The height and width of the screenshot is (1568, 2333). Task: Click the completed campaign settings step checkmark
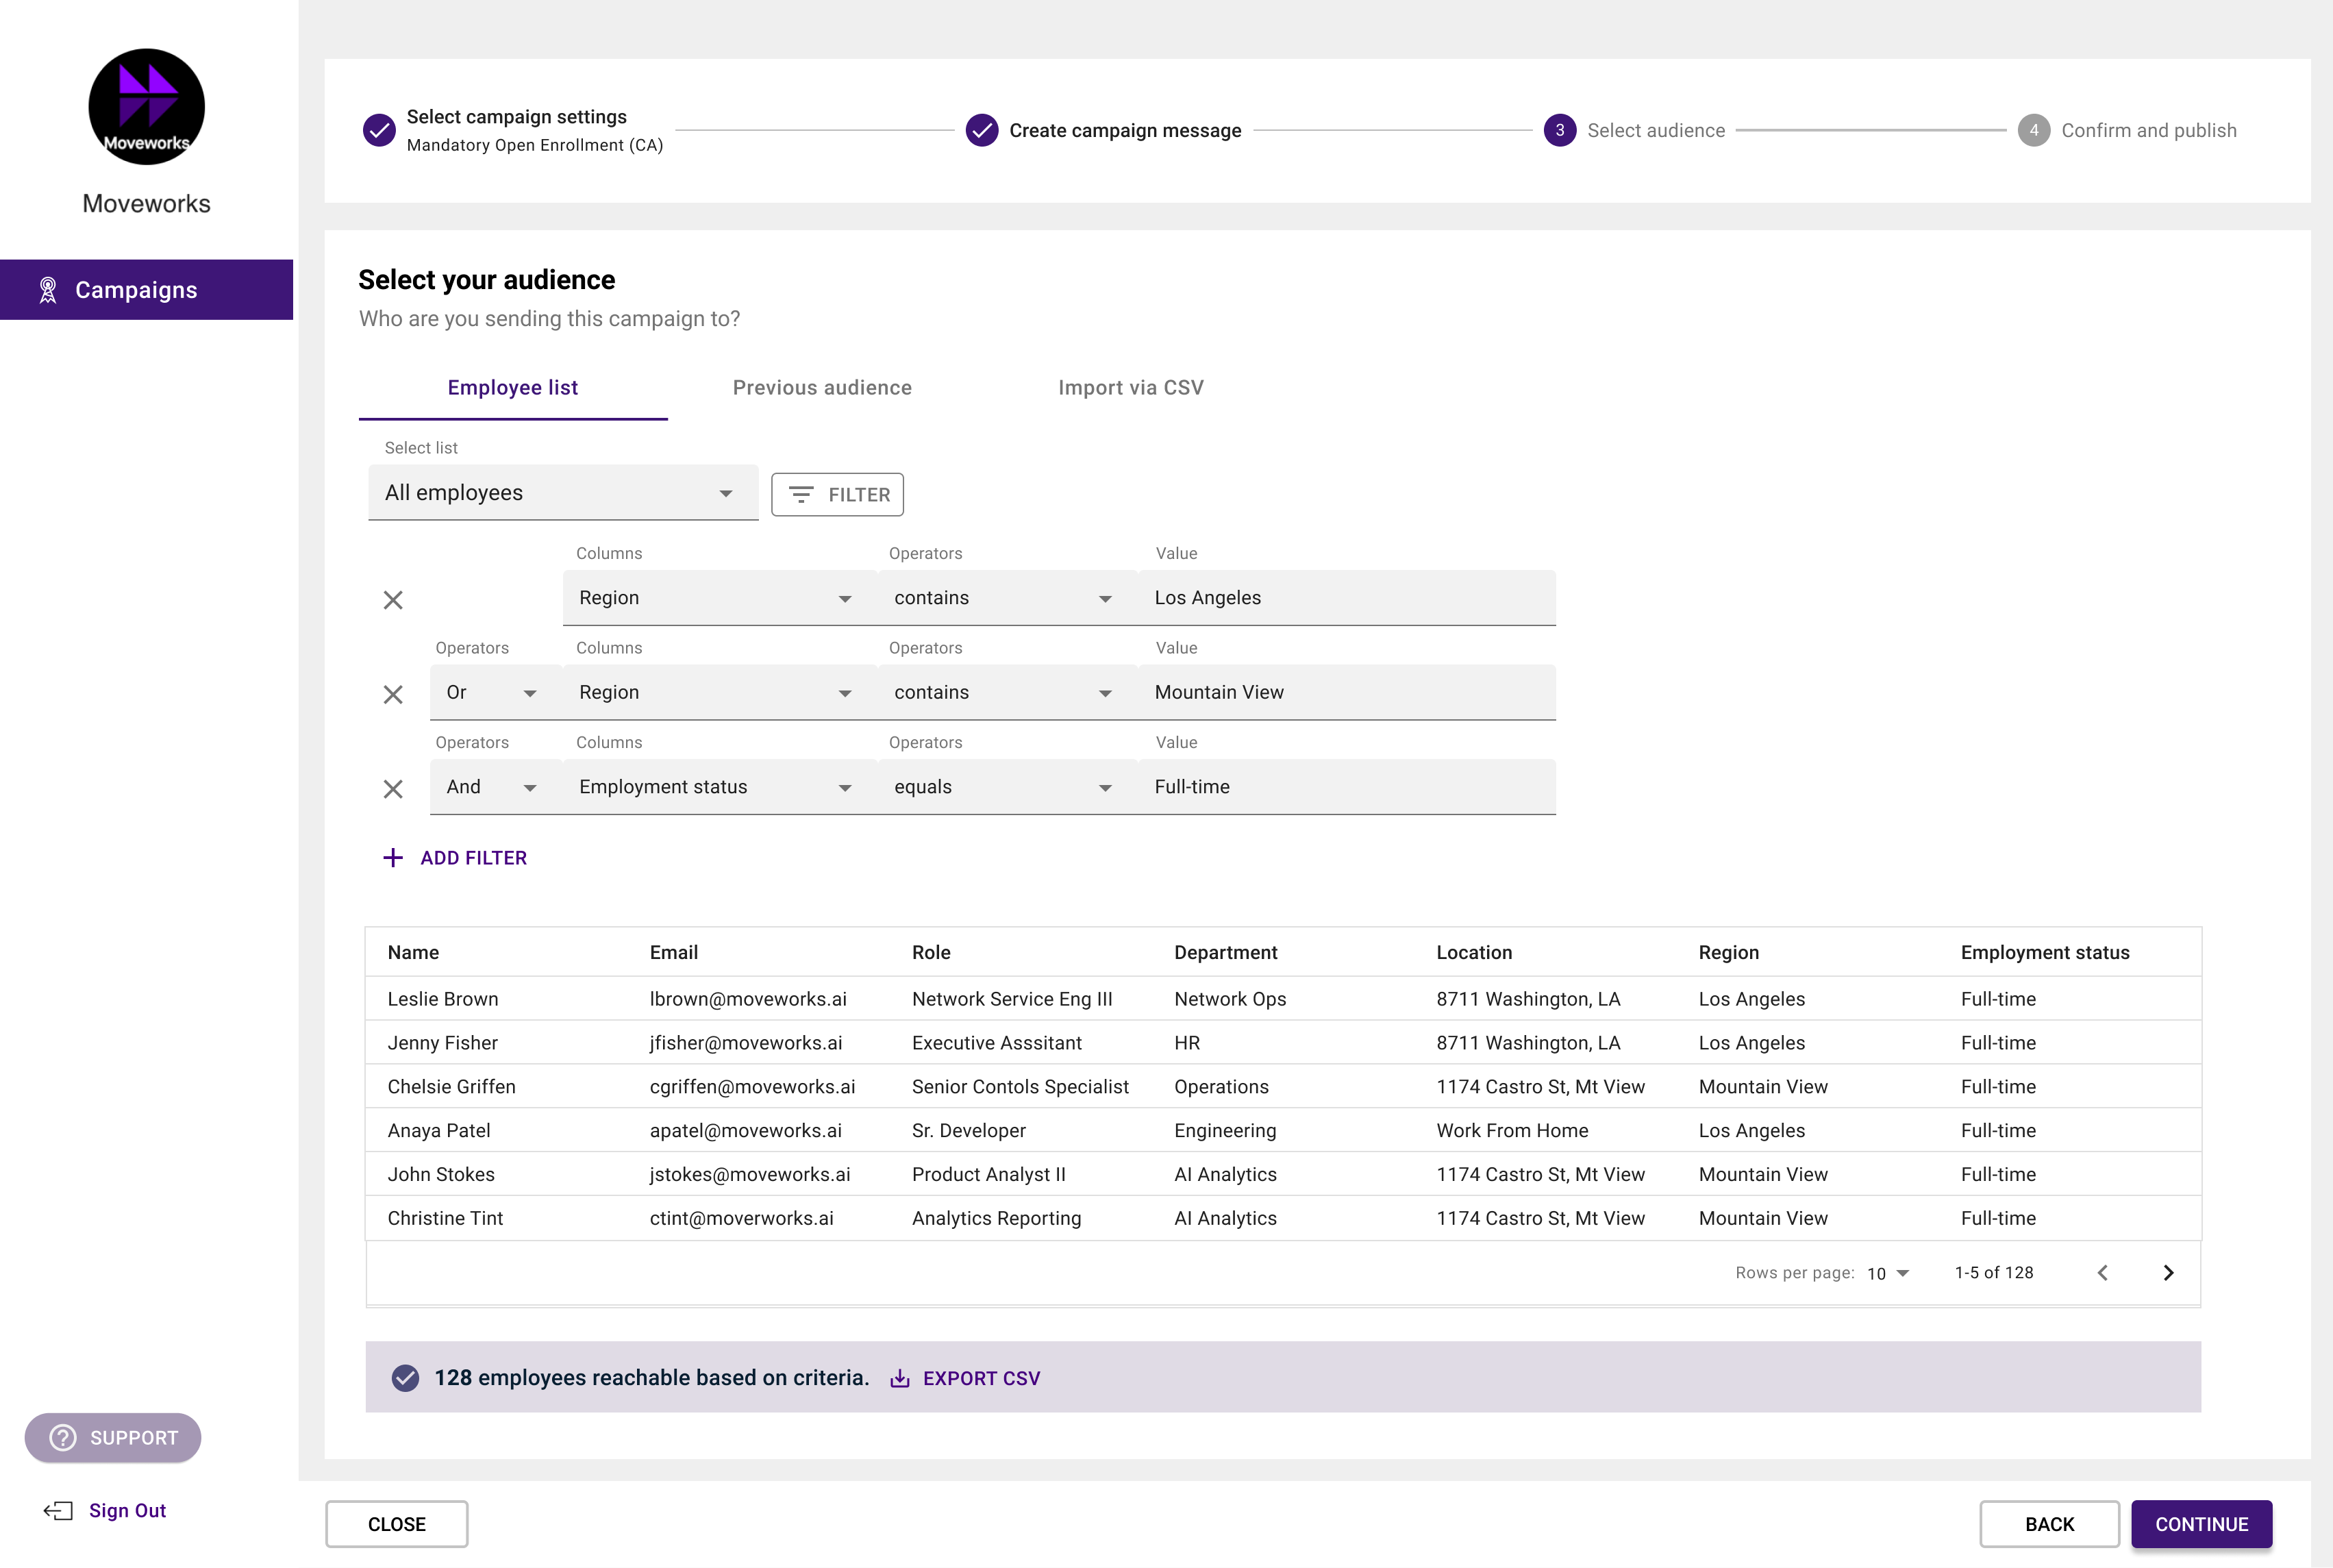click(379, 130)
